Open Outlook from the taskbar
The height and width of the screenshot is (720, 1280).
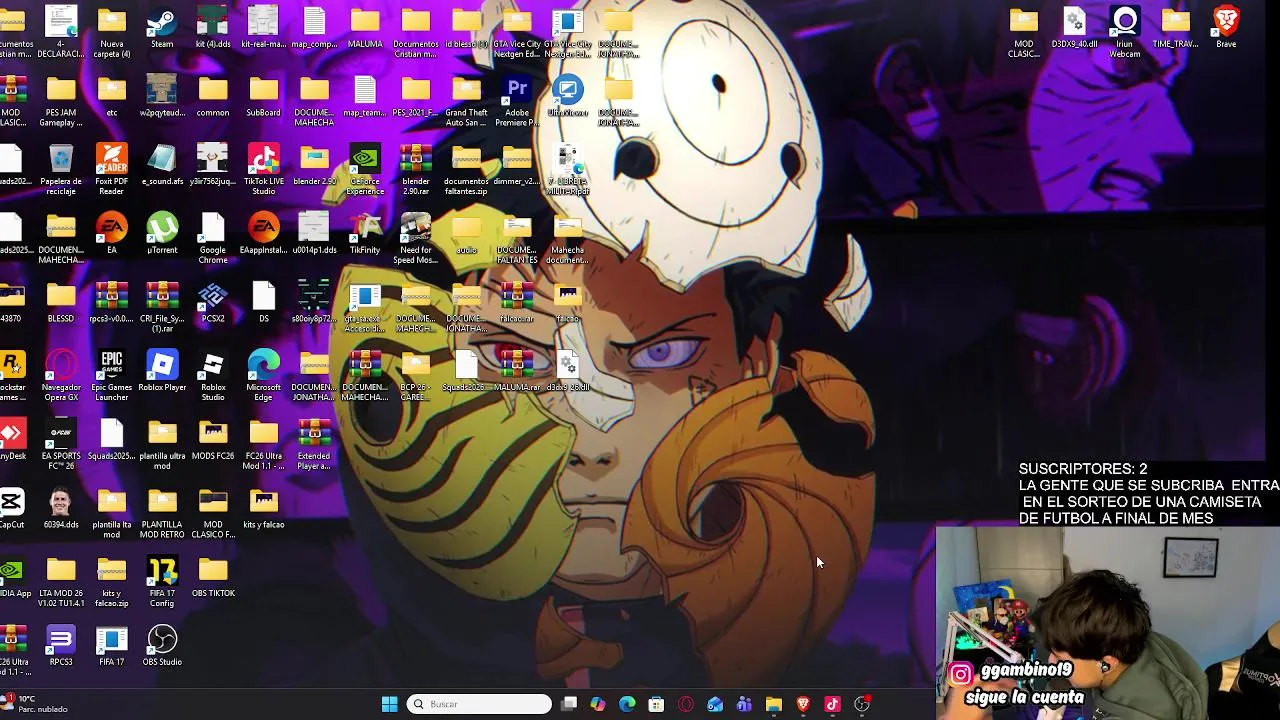click(x=715, y=704)
